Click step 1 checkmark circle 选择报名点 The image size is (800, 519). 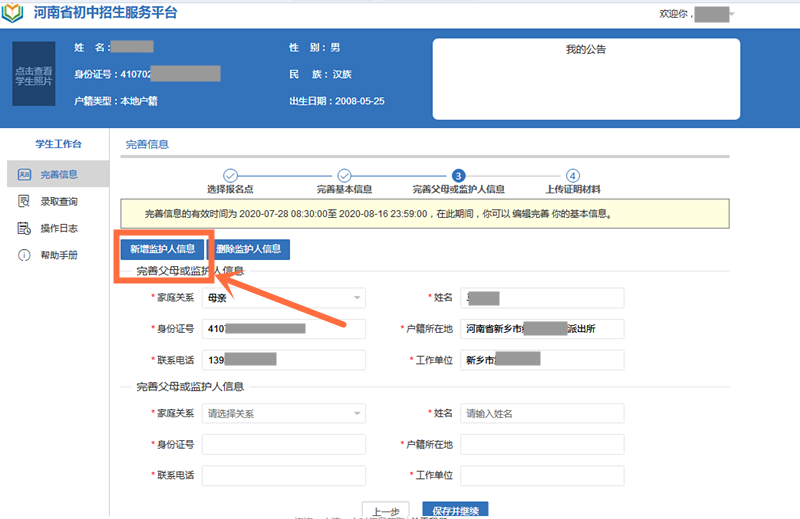click(230, 175)
